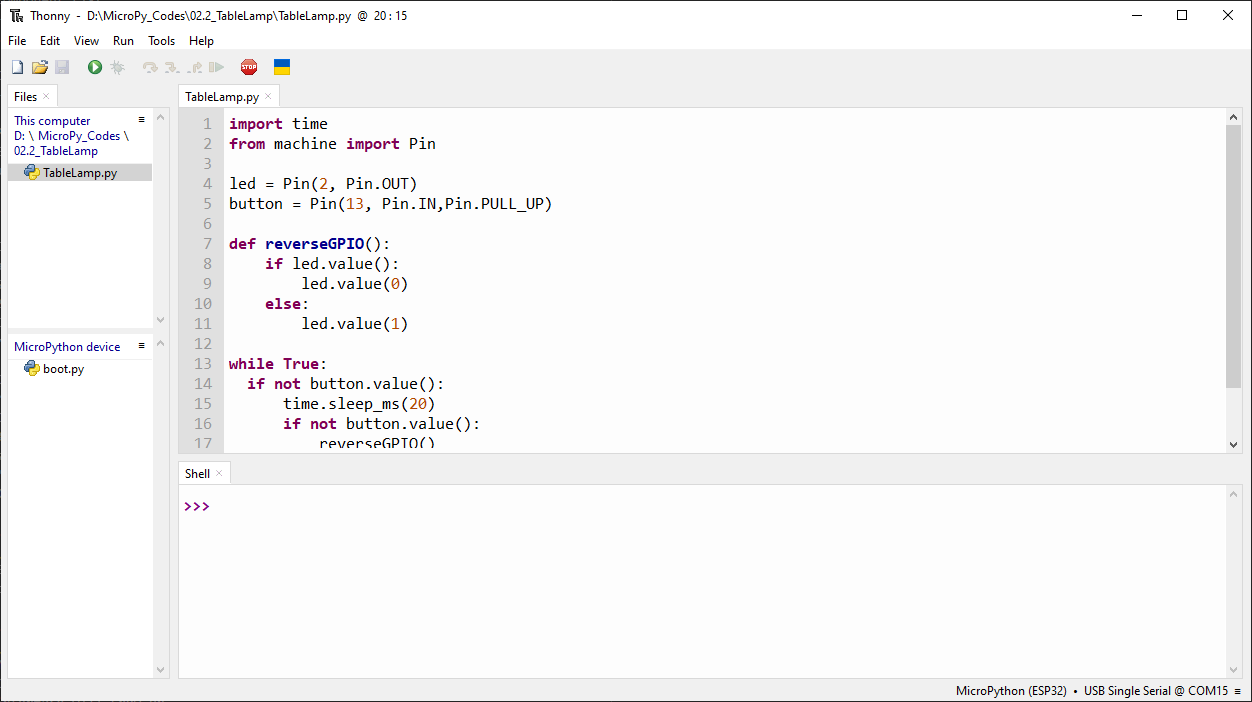Open the Tools menu
This screenshot has width=1252, height=702.
[161, 41]
